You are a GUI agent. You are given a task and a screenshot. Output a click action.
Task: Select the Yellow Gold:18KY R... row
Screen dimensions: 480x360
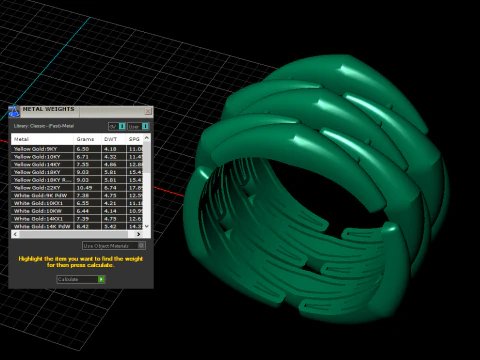(77, 180)
